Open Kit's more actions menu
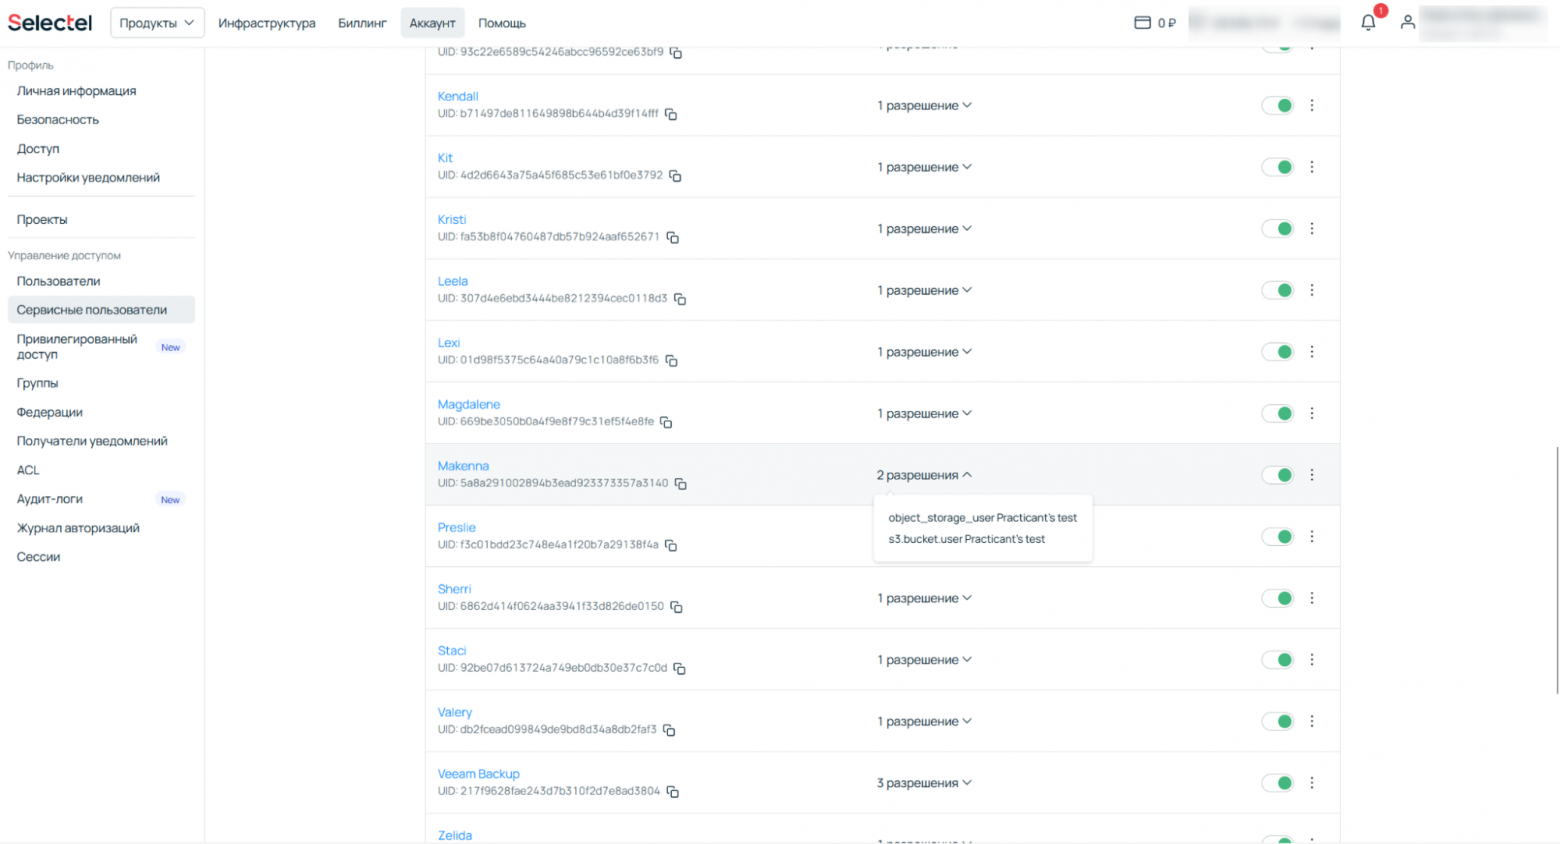1560x844 pixels. click(x=1312, y=167)
